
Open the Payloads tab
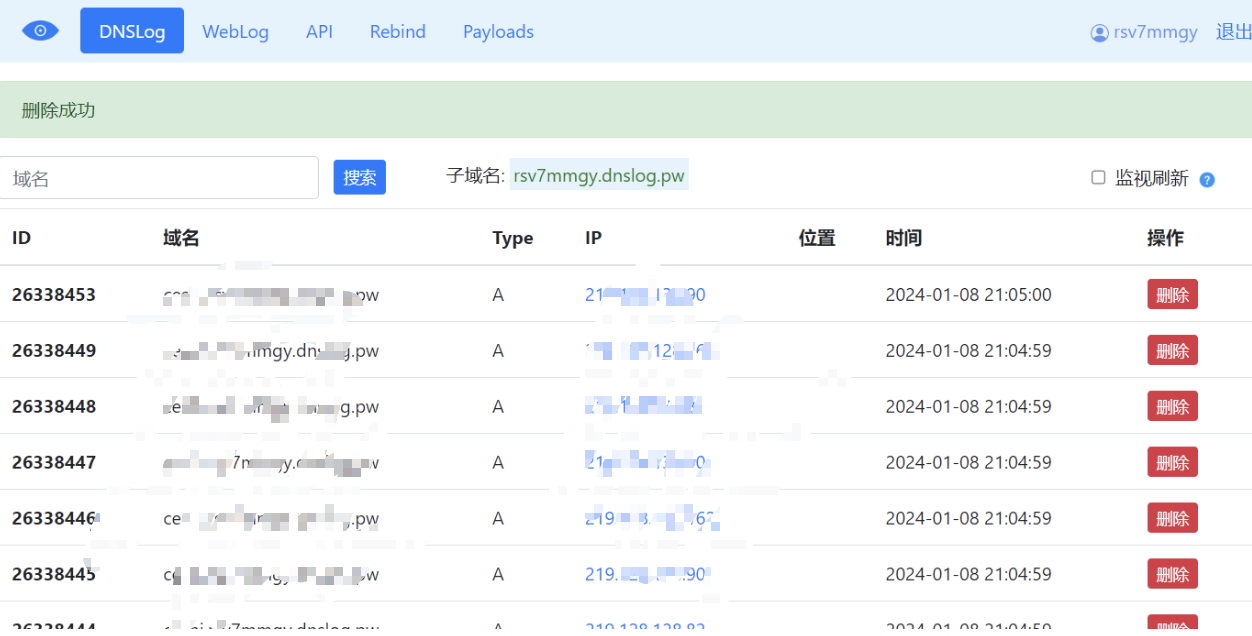pos(498,31)
